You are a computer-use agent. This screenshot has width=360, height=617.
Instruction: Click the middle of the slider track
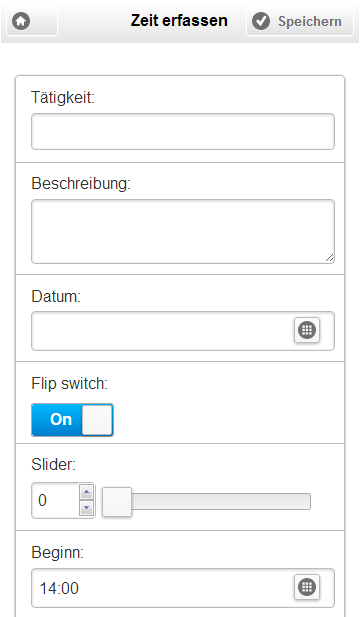point(207,502)
